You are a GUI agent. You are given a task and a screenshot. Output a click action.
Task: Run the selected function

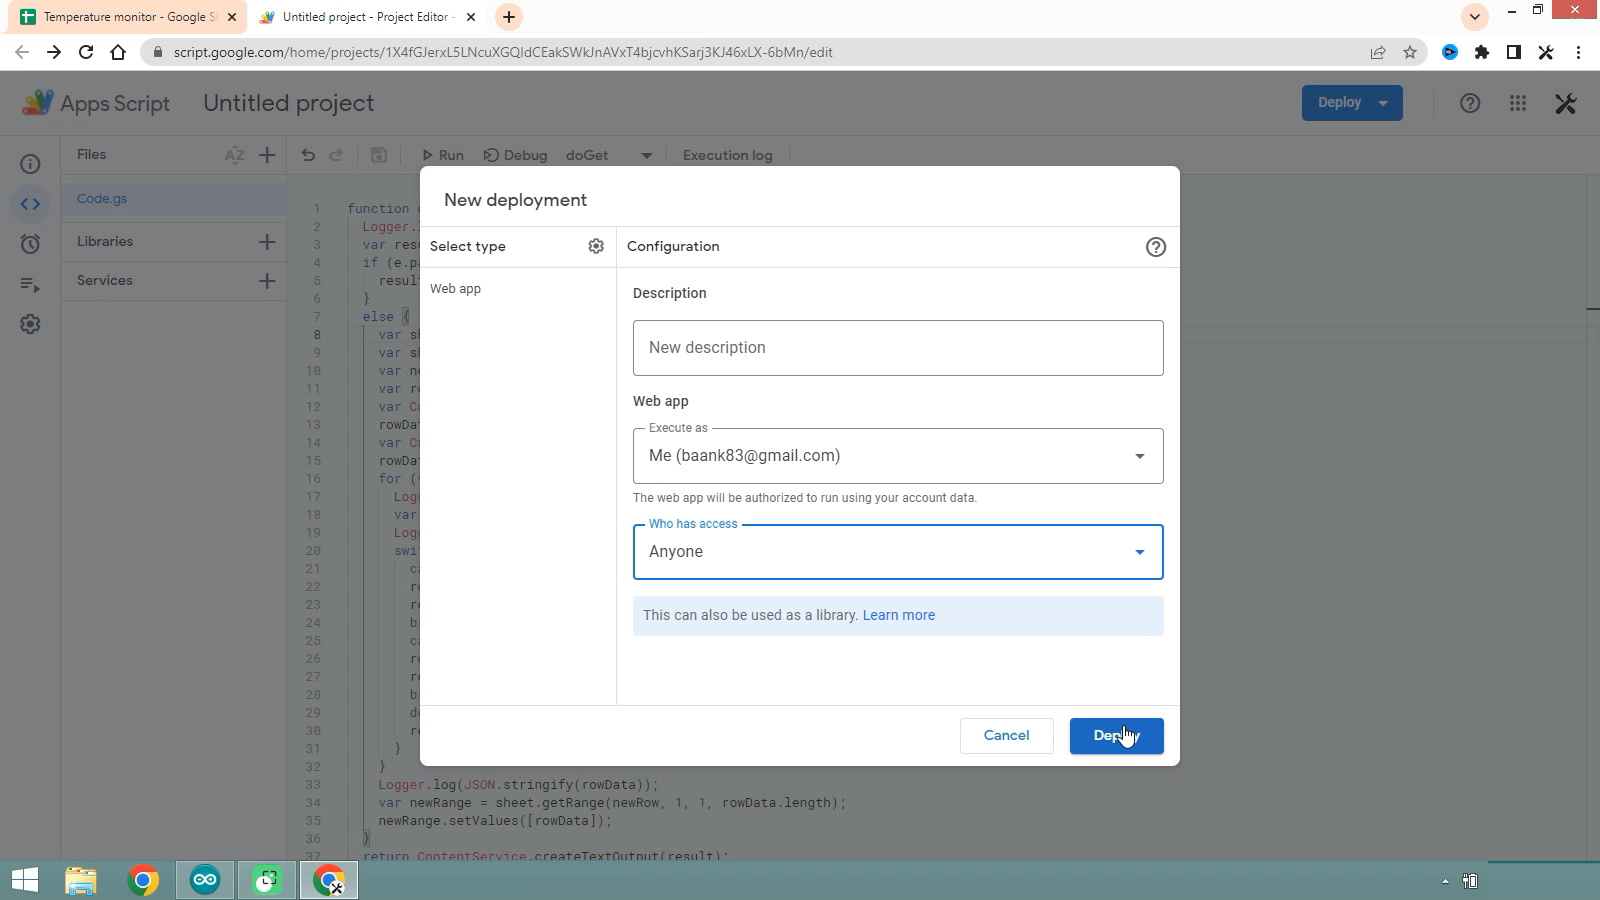(x=442, y=155)
